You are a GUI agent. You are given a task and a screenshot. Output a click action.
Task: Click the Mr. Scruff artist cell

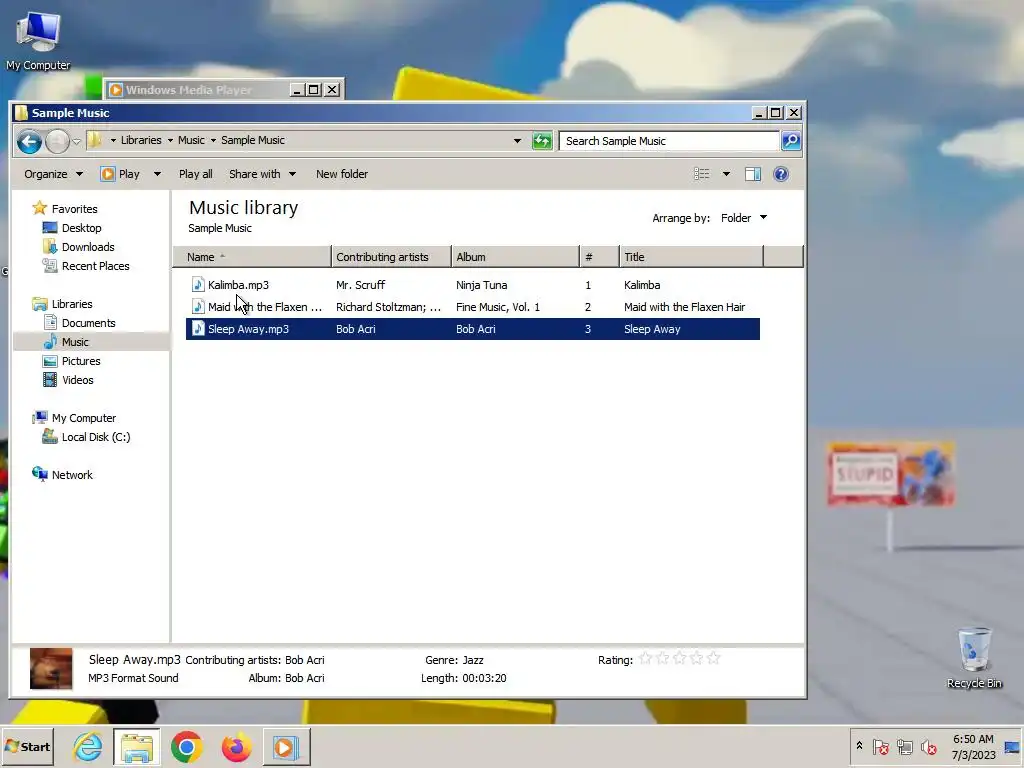click(x=360, y=285)
